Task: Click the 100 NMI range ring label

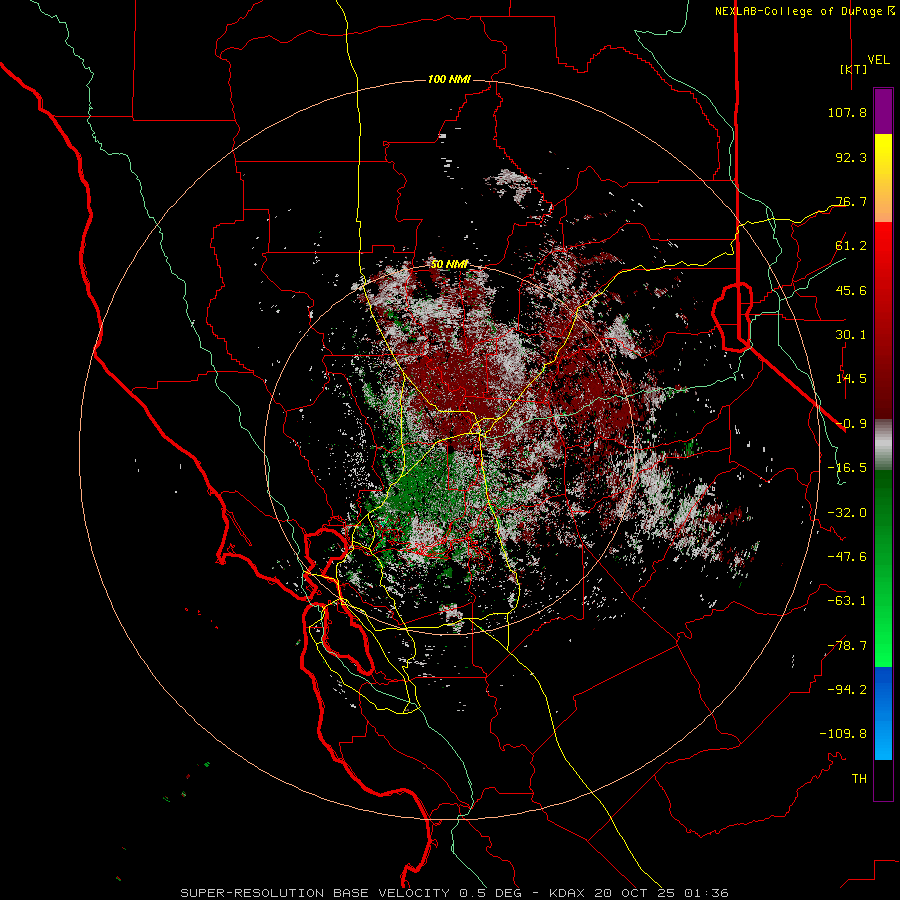Action: pos(449,79)
